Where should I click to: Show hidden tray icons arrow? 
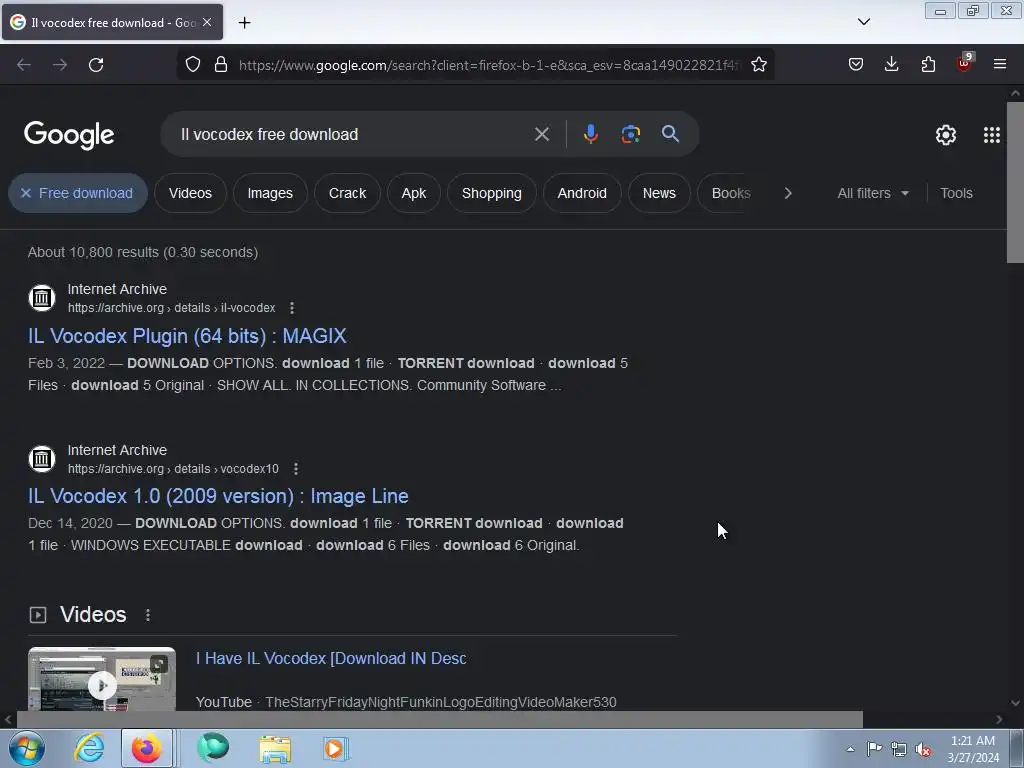tap(850, 749)
